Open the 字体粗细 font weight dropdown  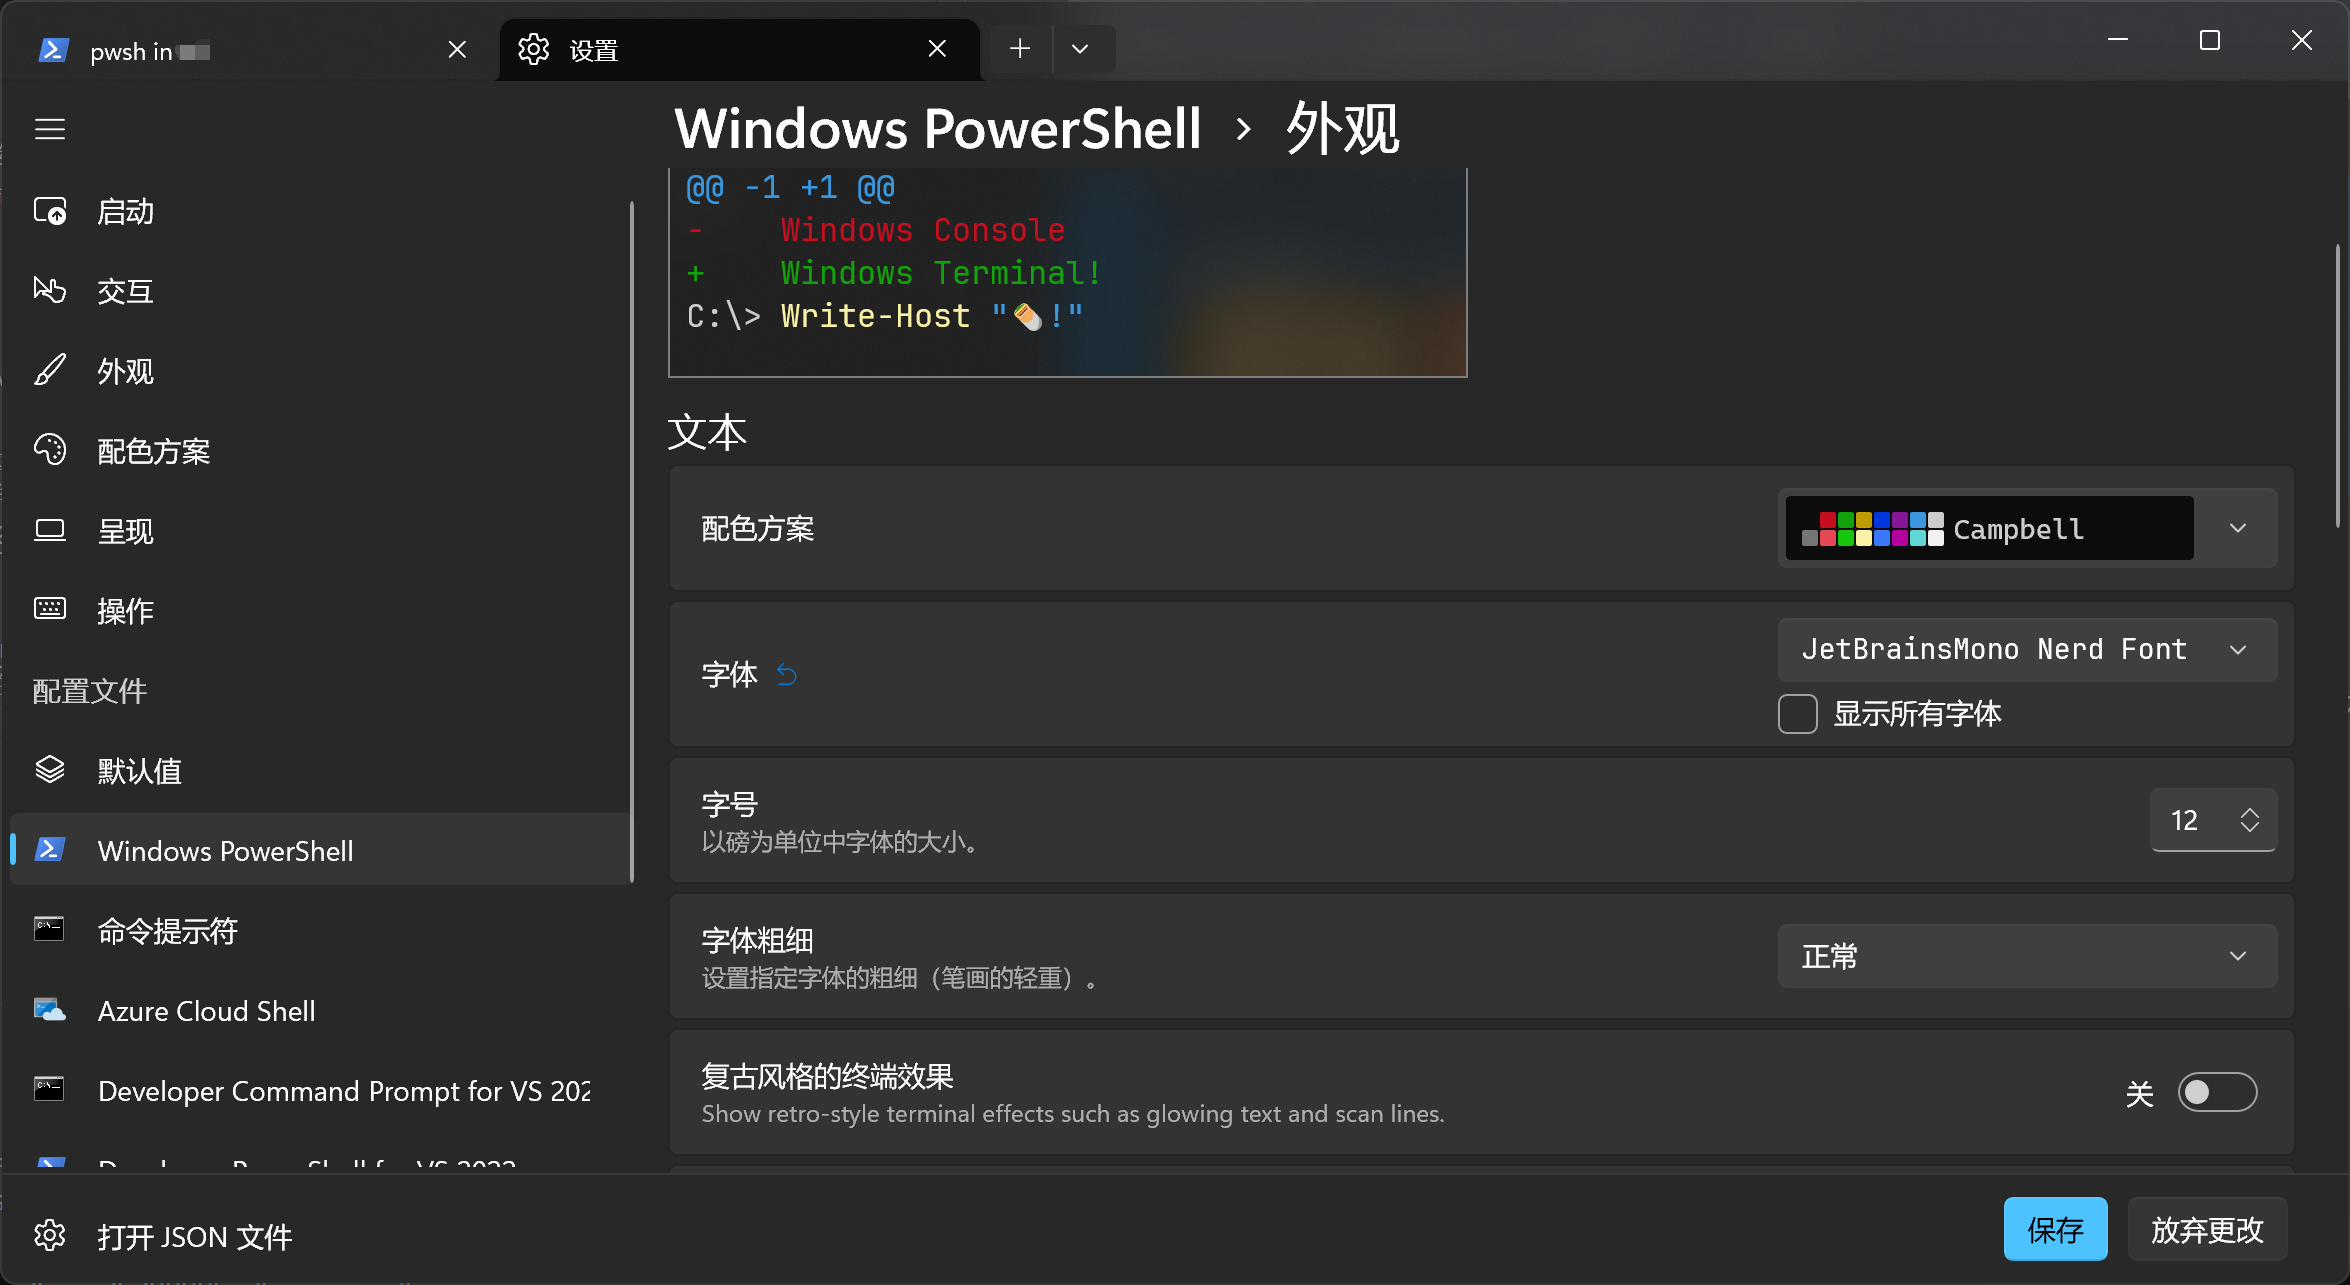(2027, 957)
